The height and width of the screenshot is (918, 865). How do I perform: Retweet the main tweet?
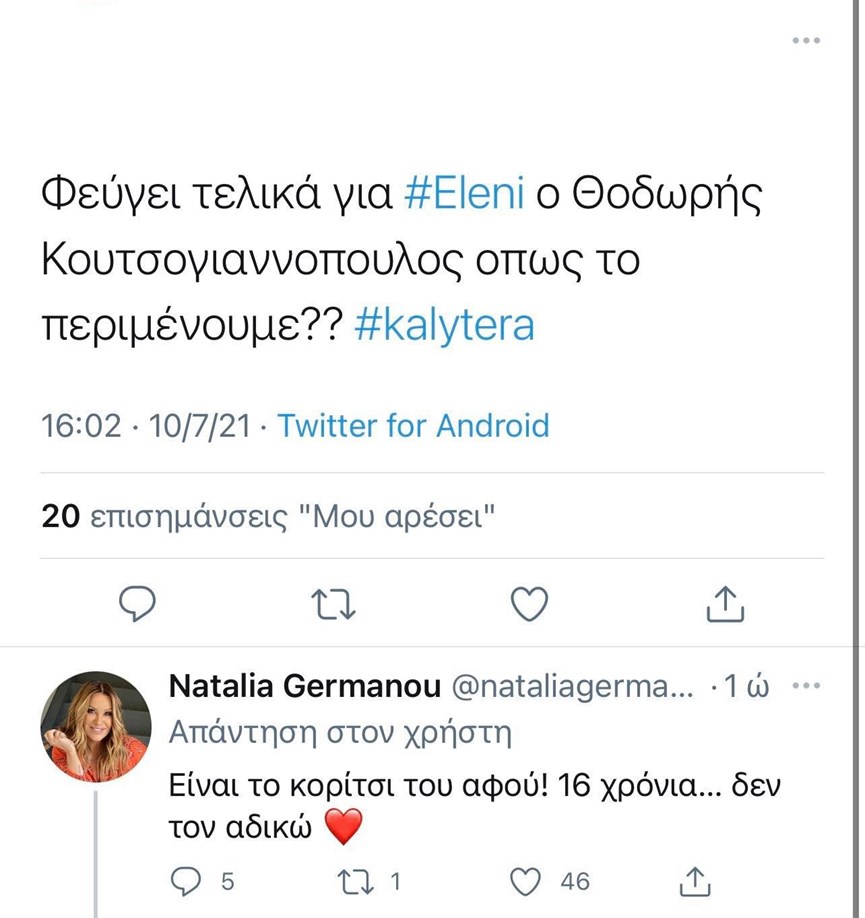334,603
